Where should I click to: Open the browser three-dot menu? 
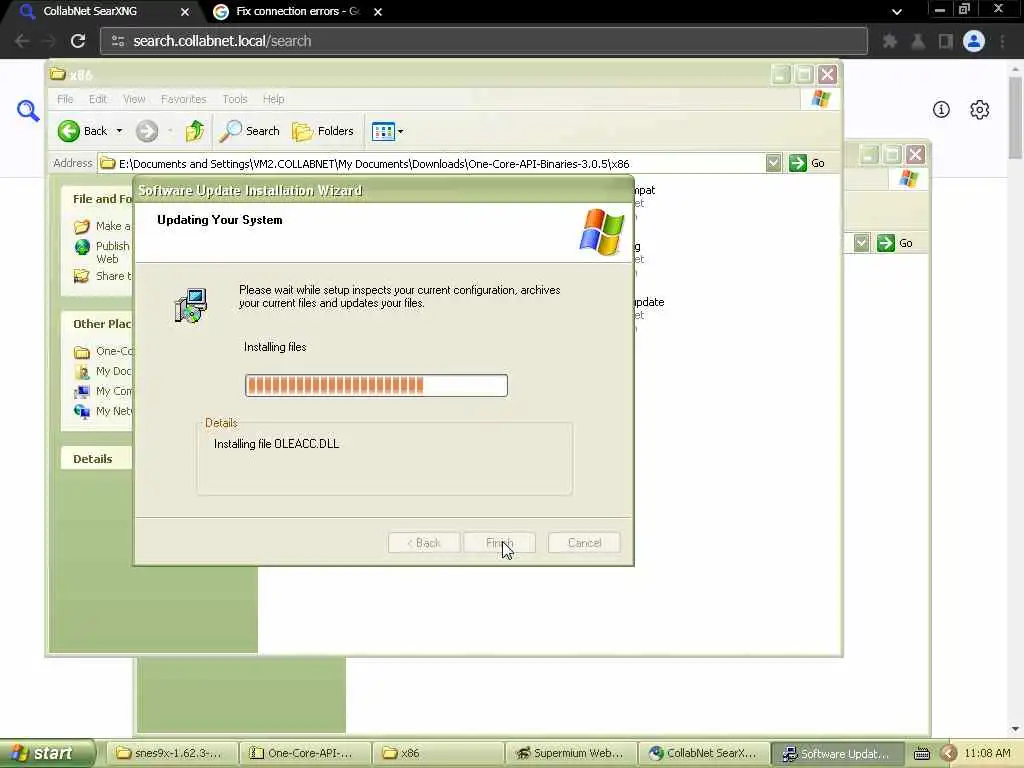[1002, 41]
